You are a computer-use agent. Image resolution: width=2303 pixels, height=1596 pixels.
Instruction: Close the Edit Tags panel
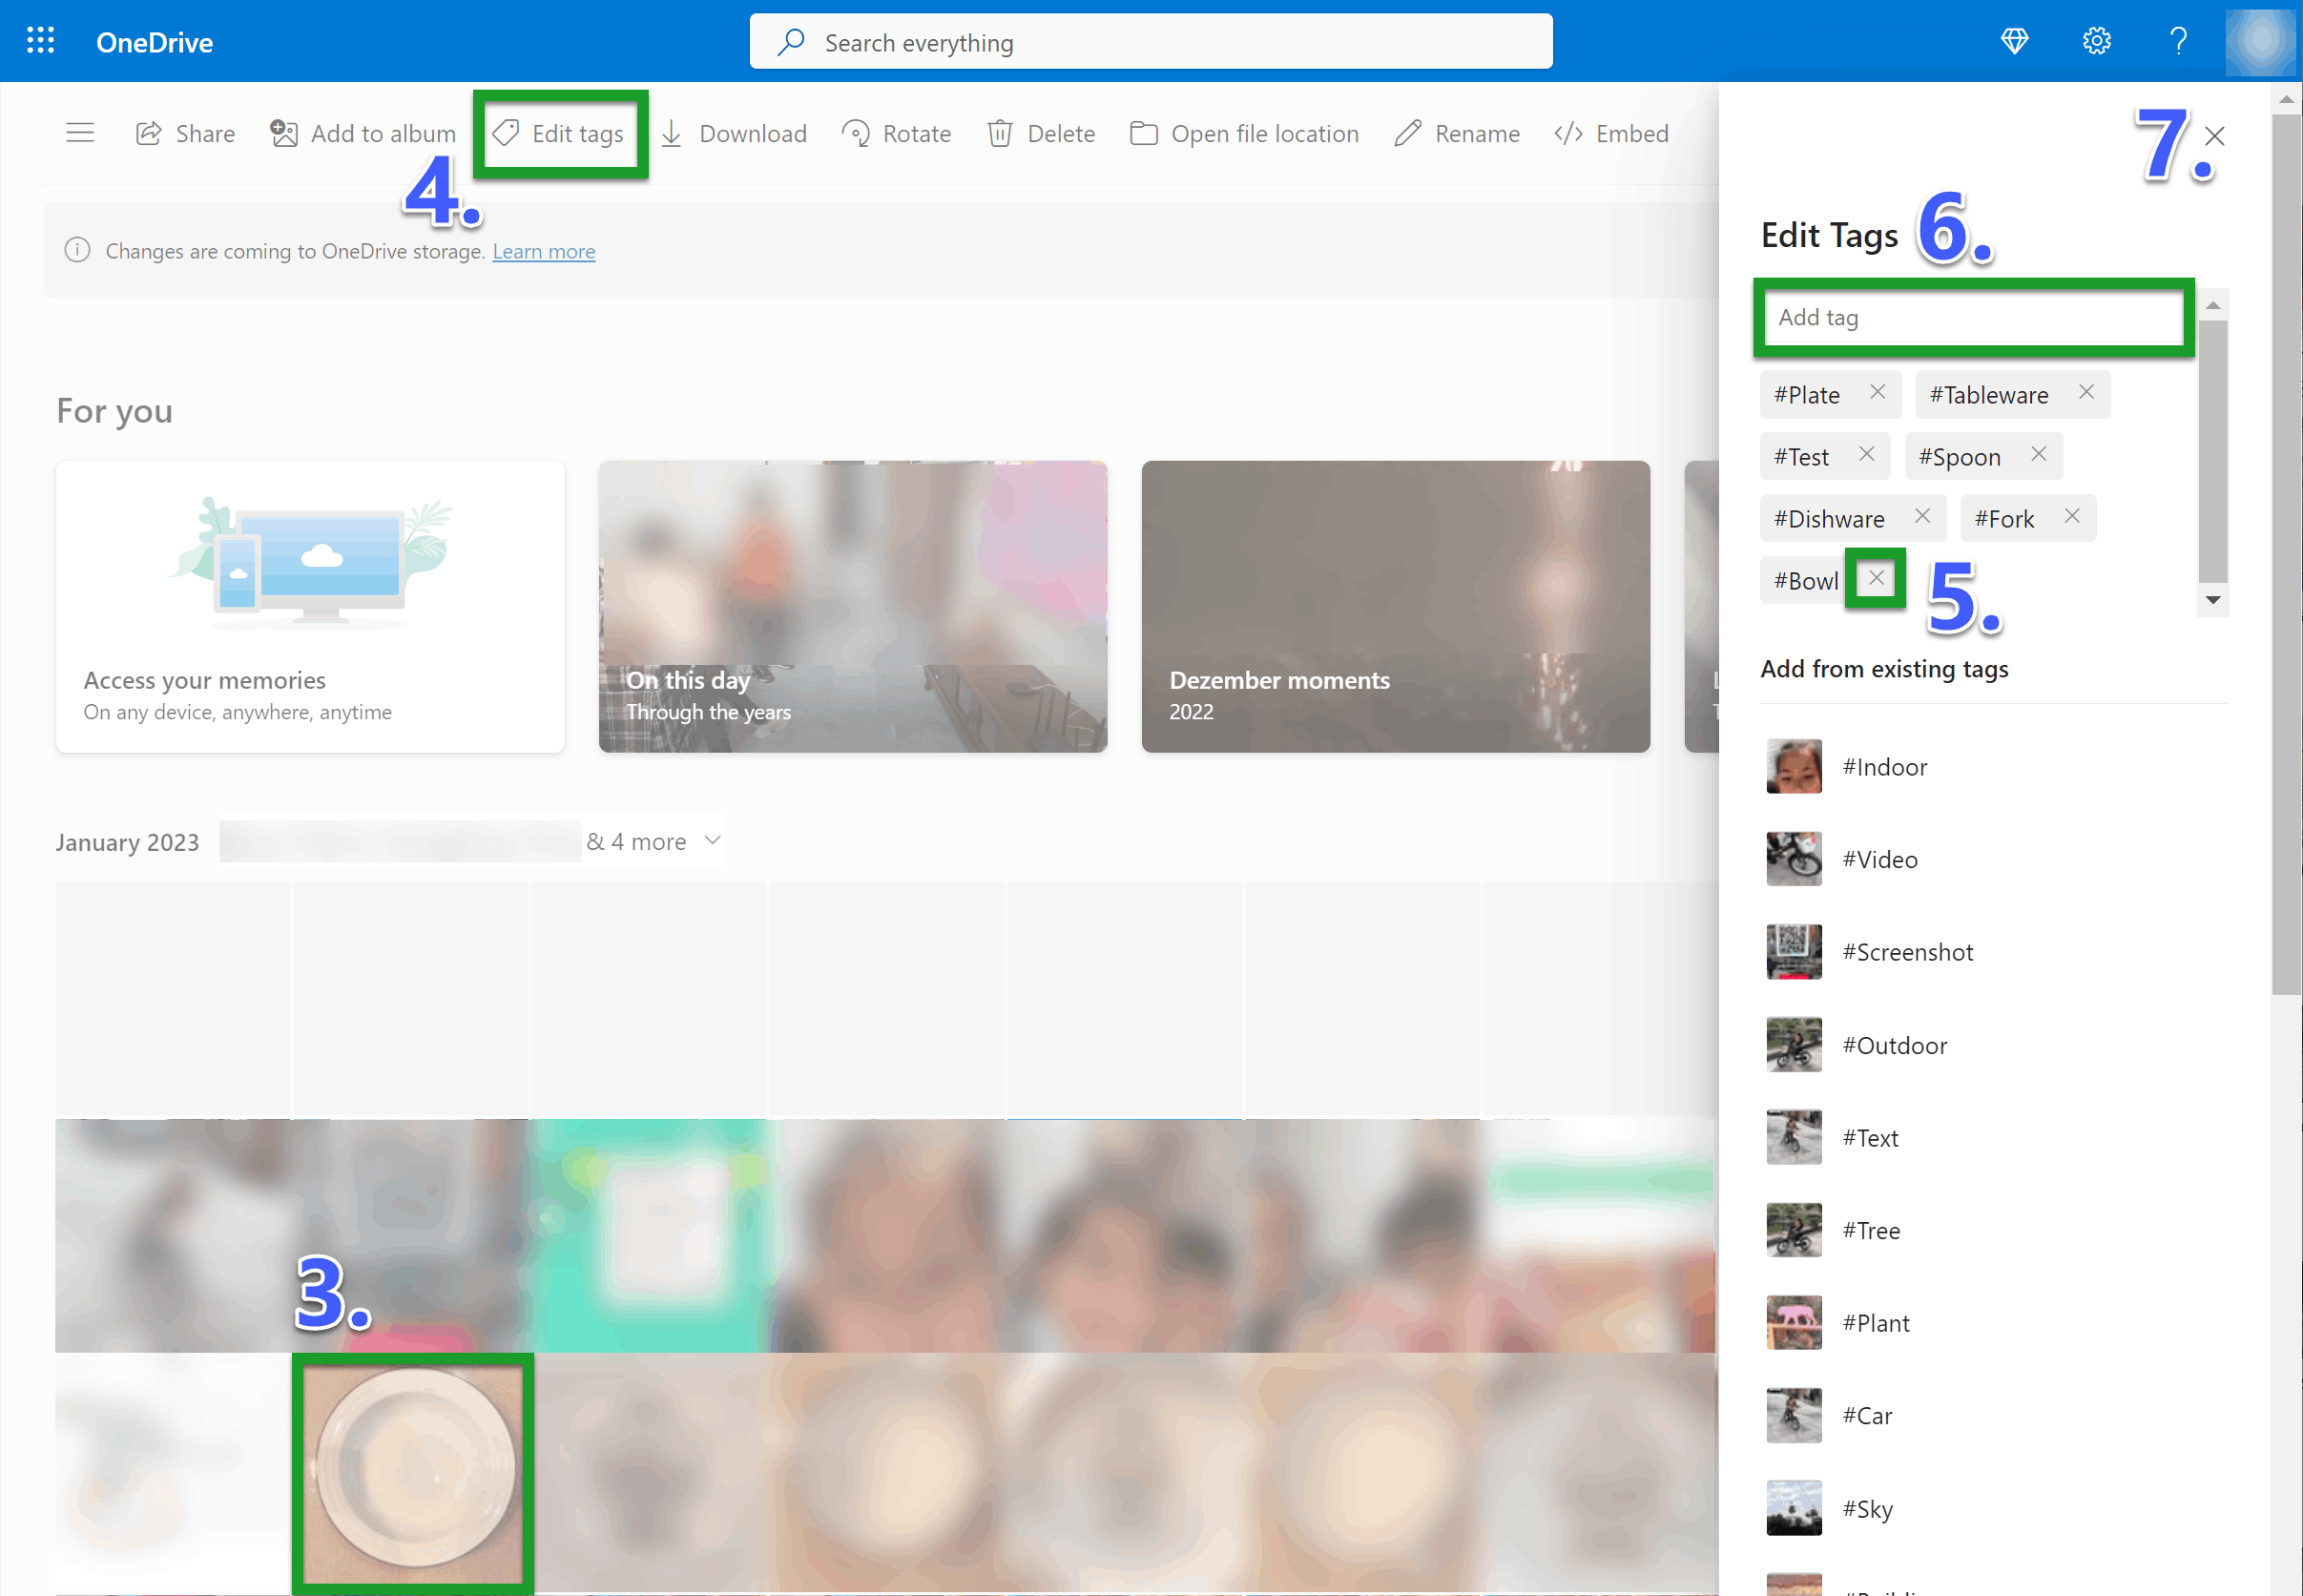2214,136
